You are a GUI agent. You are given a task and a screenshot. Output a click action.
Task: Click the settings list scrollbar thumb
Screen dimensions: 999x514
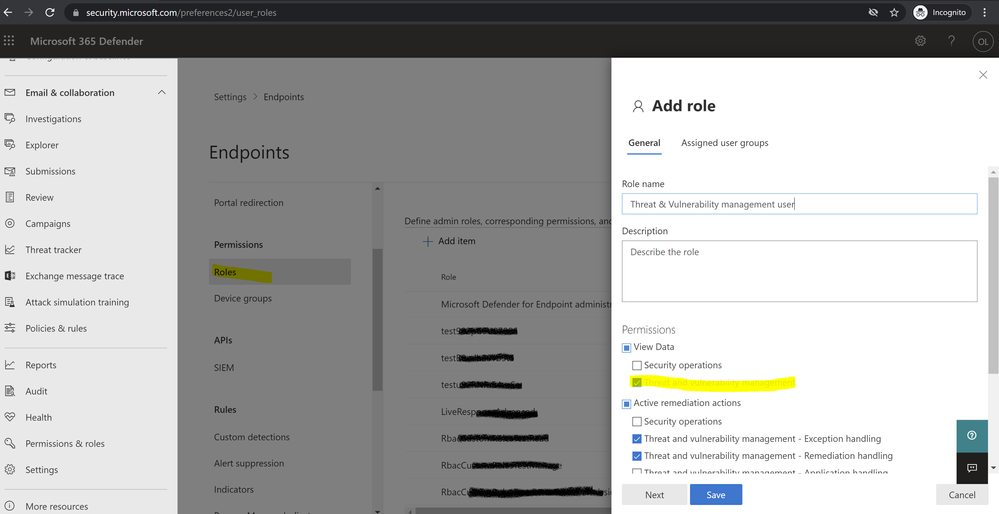pyautogui.click(x=377, y=318)
